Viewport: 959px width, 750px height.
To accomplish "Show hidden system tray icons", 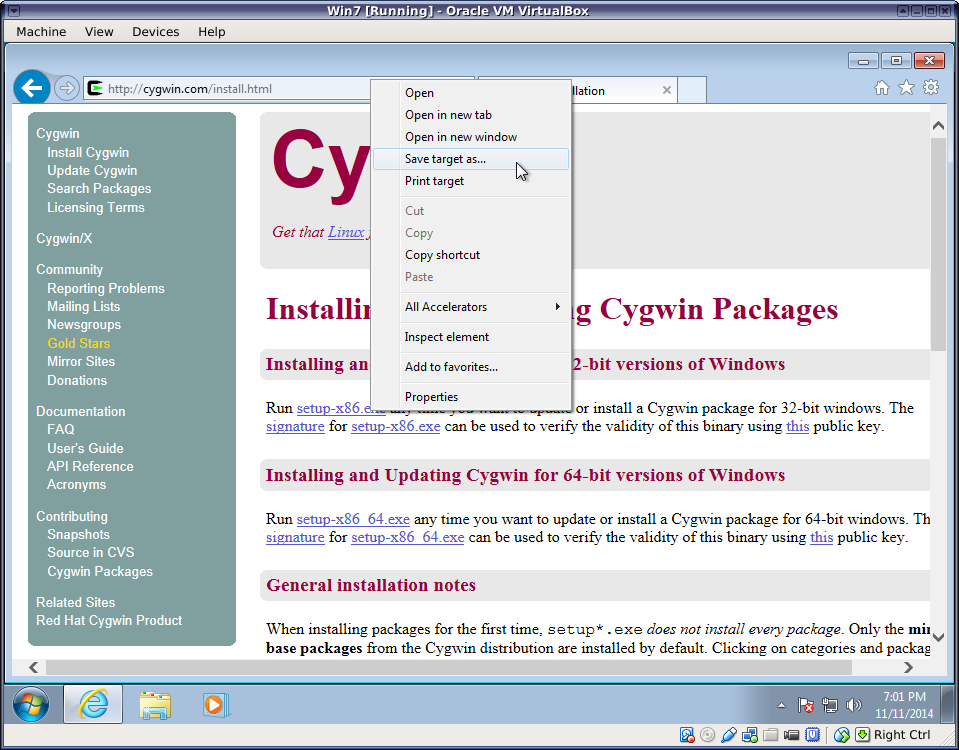I will [x=781, y=705].
